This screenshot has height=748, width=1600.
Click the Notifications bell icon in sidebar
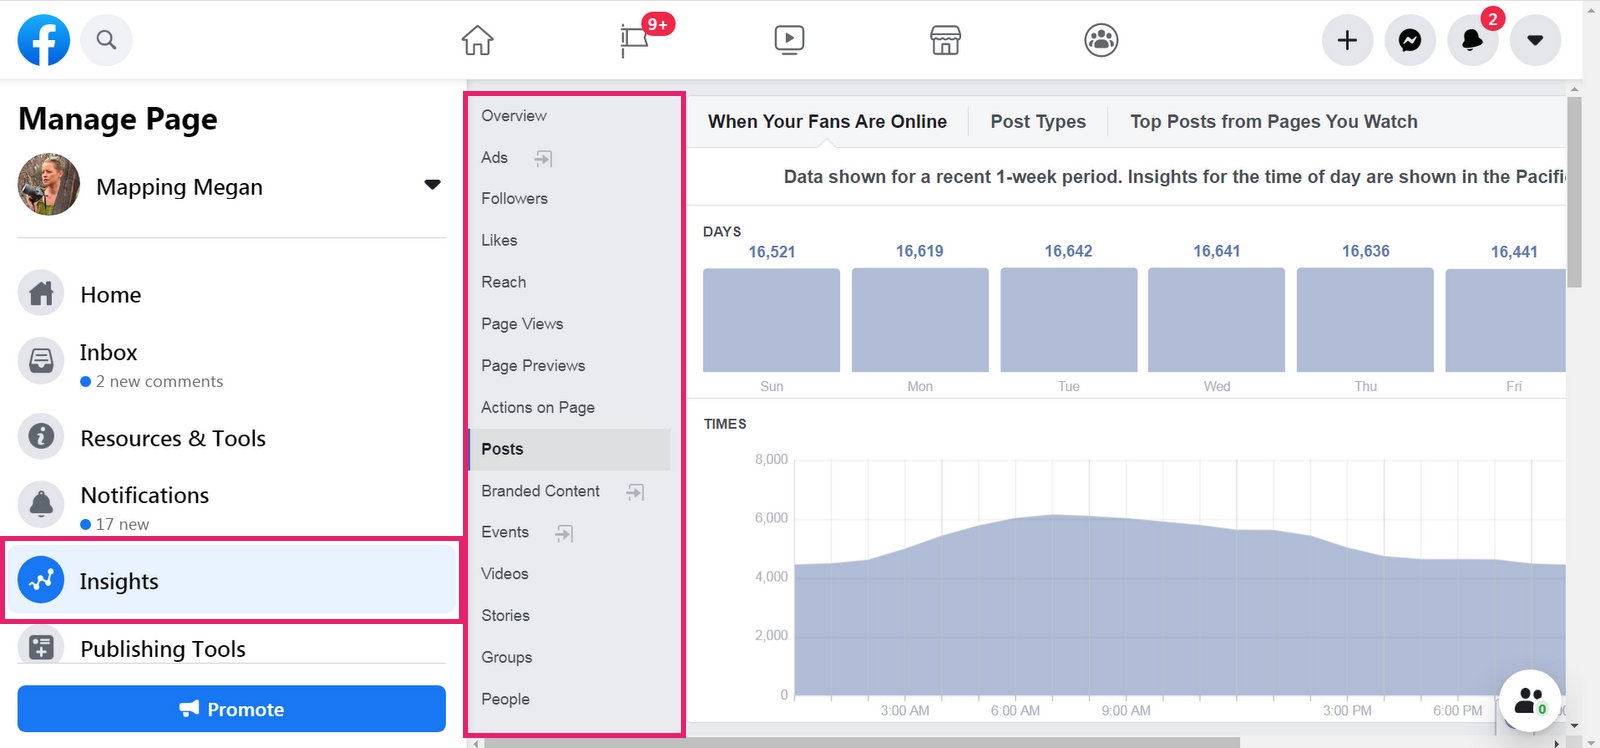tap(41, 503)
